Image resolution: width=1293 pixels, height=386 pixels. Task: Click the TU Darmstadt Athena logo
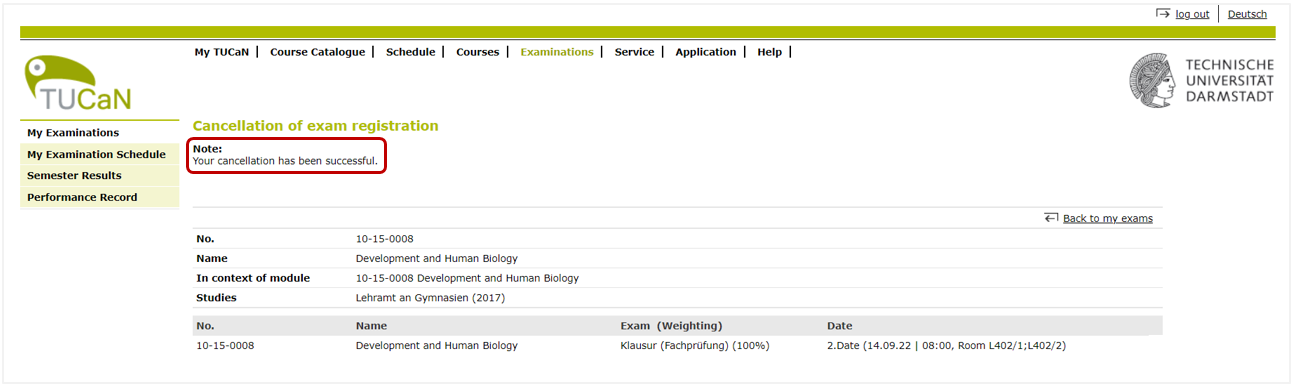tap(1152, 81)
